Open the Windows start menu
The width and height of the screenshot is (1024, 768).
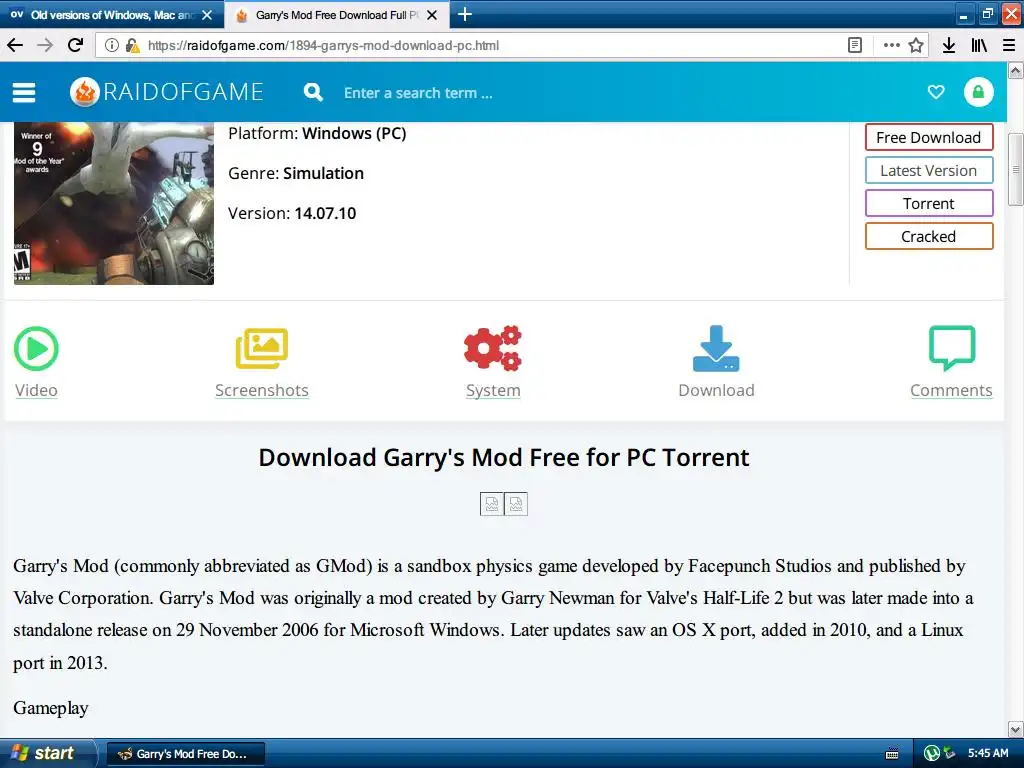47,753
